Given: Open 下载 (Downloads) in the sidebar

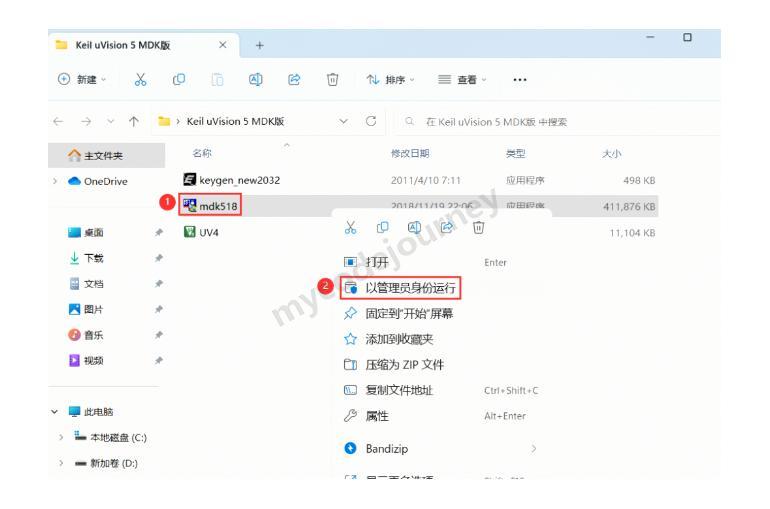Looking at the screenshot, I should (x=93, y=258).
